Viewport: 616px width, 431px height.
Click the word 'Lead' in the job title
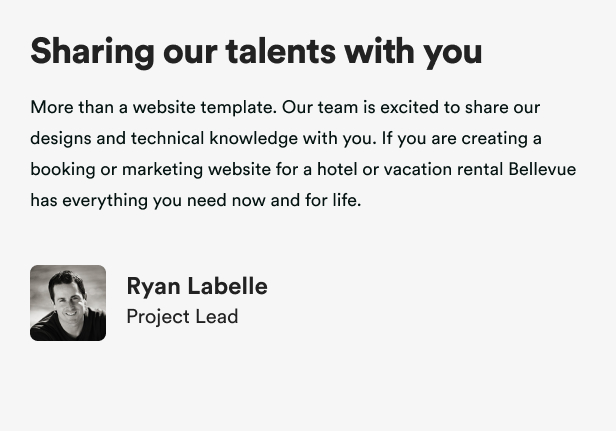coord(217,316)
